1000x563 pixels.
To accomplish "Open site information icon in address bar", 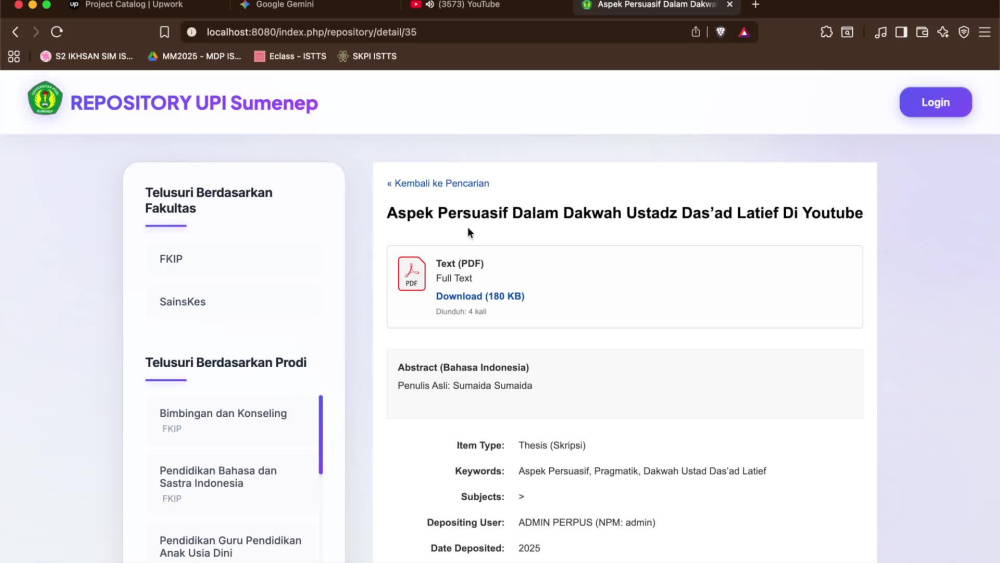I will tap(192, 32).
